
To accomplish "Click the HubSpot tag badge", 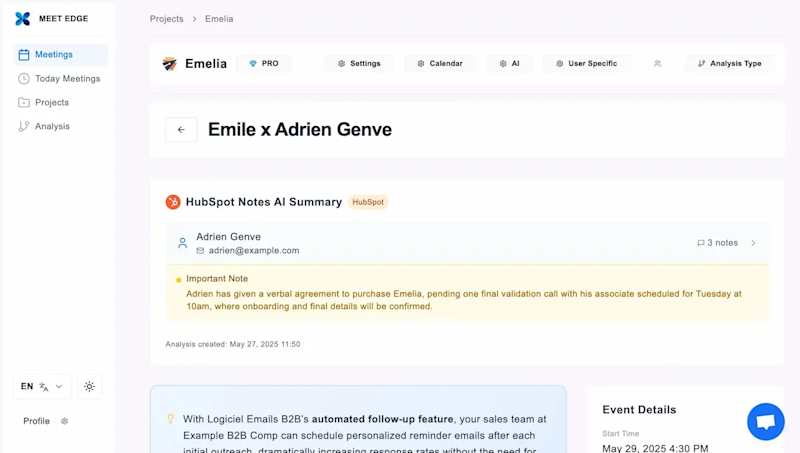I will [368, 202].
